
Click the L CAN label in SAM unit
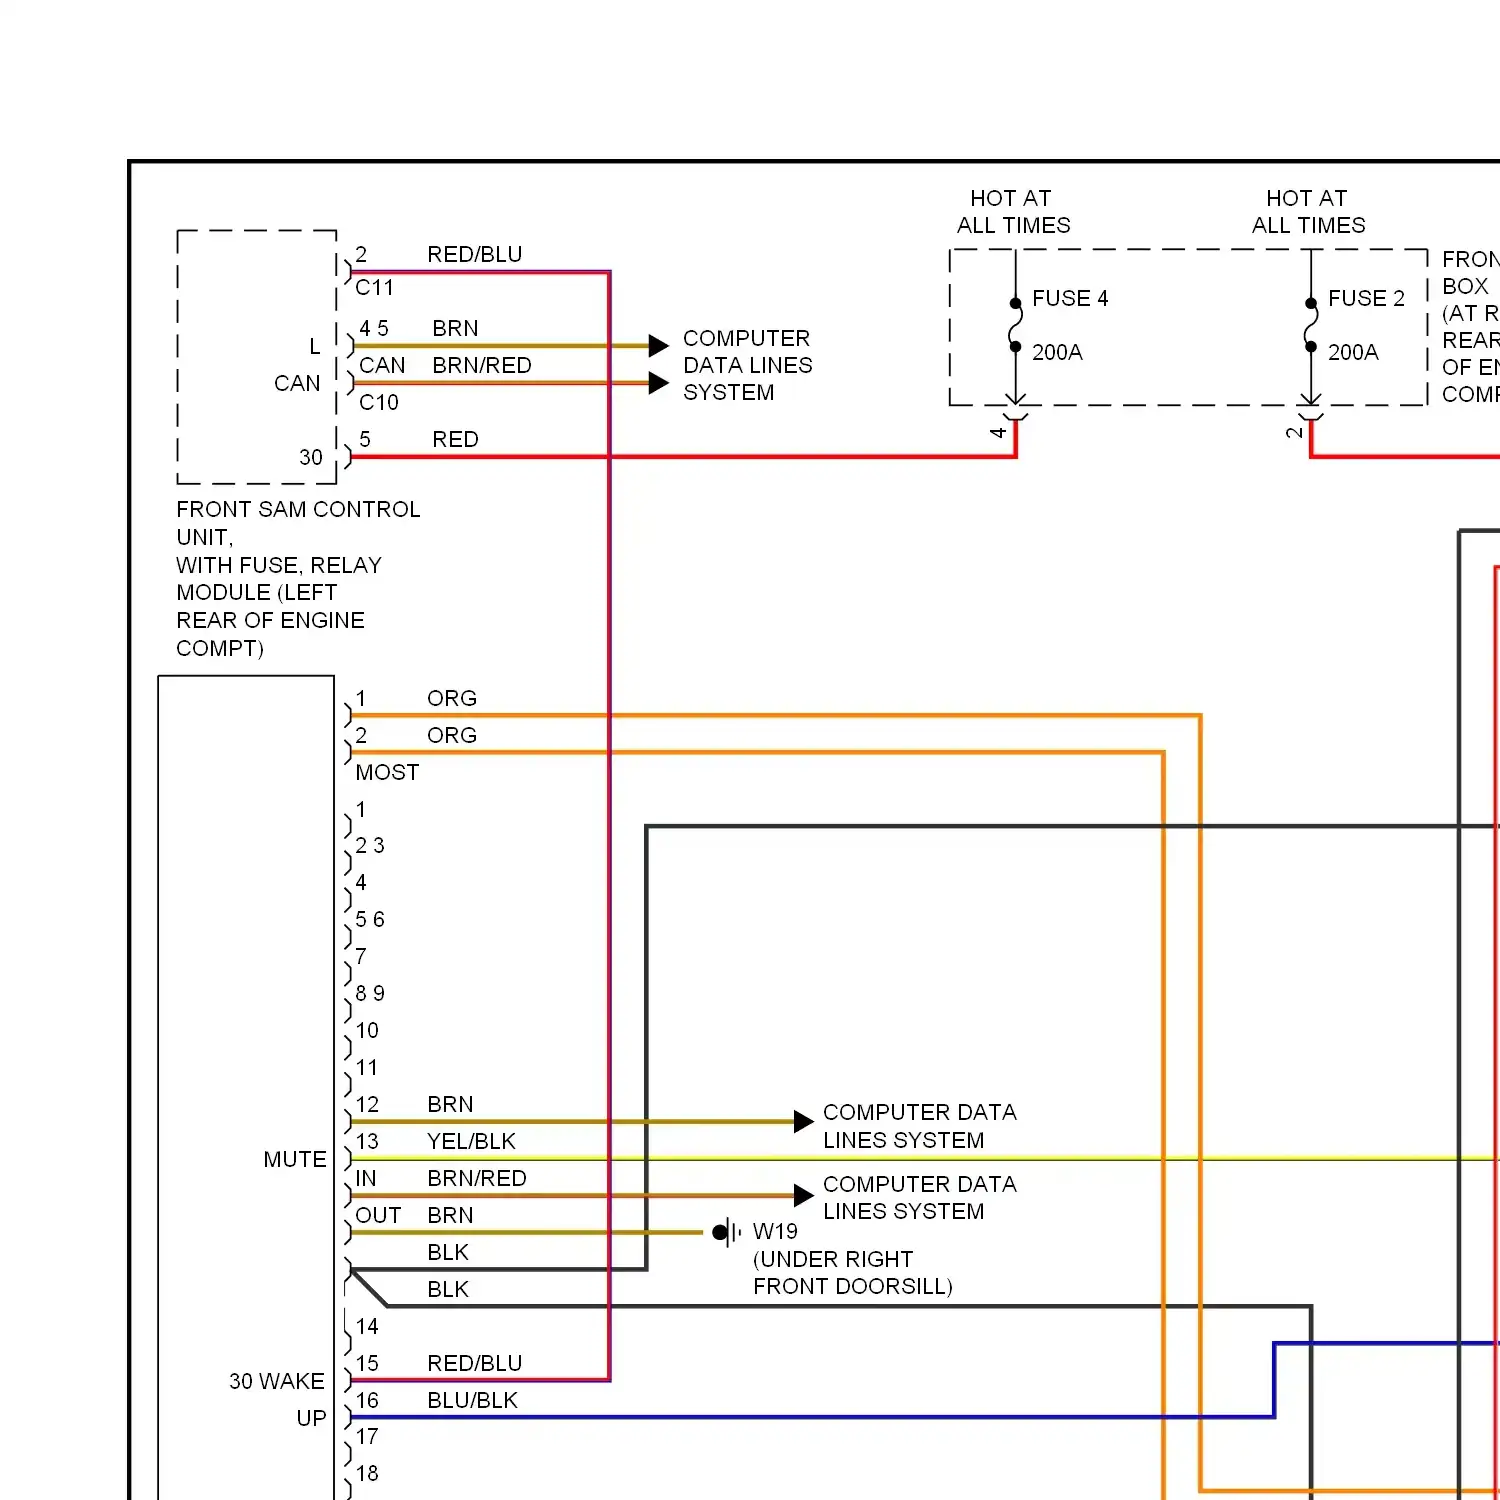(x=297, y=365)
